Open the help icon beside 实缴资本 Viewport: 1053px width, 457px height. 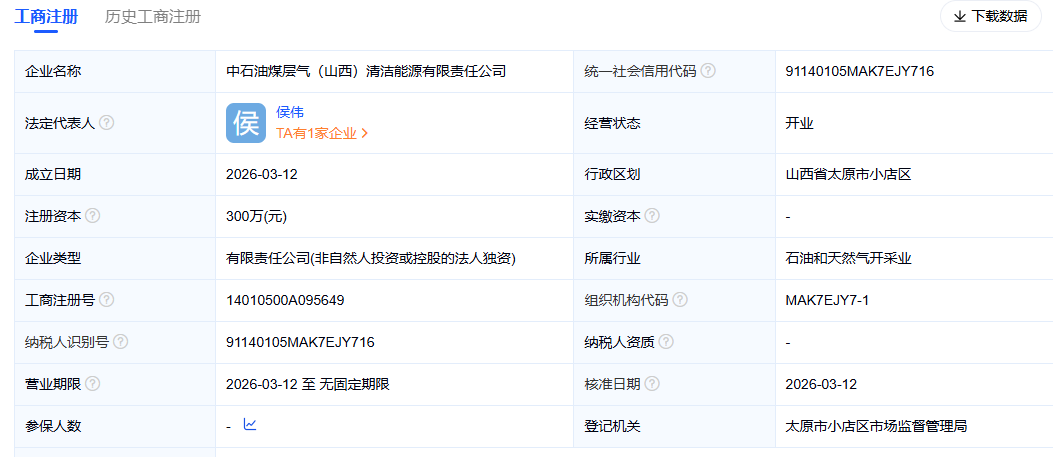coord(651,216)
